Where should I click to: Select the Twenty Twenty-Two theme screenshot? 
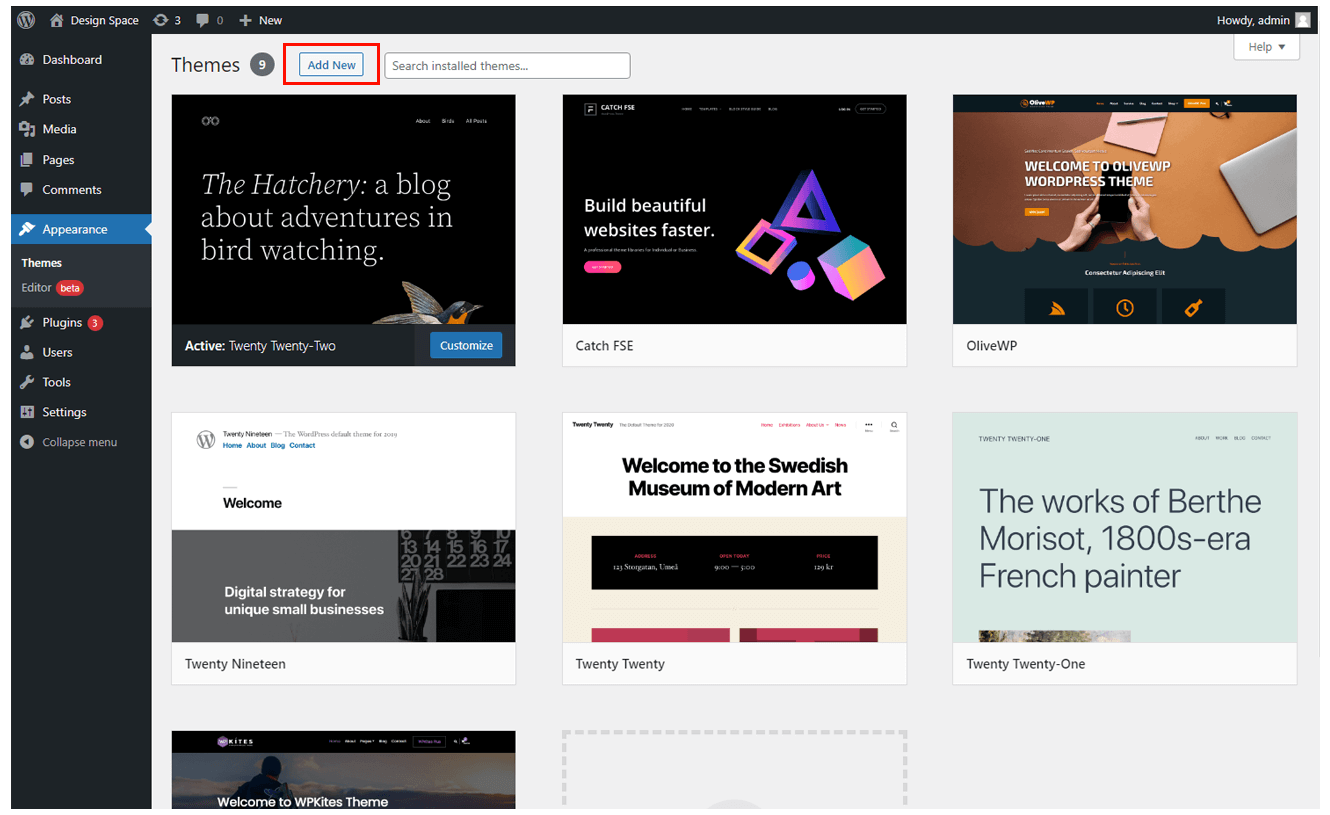(343, 209)
